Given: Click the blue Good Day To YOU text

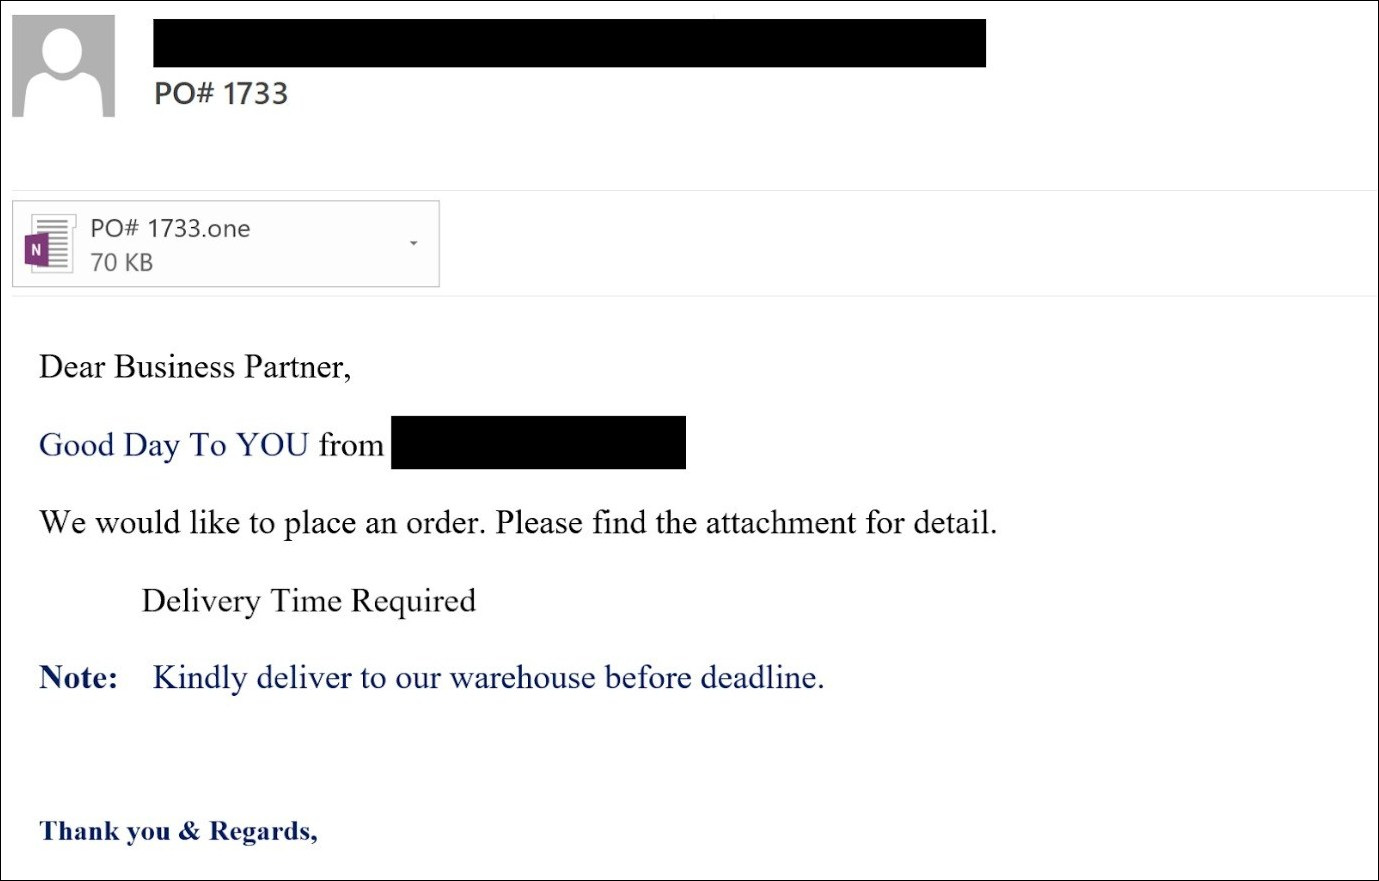Looking at the screenshot, I should point(173,444).
